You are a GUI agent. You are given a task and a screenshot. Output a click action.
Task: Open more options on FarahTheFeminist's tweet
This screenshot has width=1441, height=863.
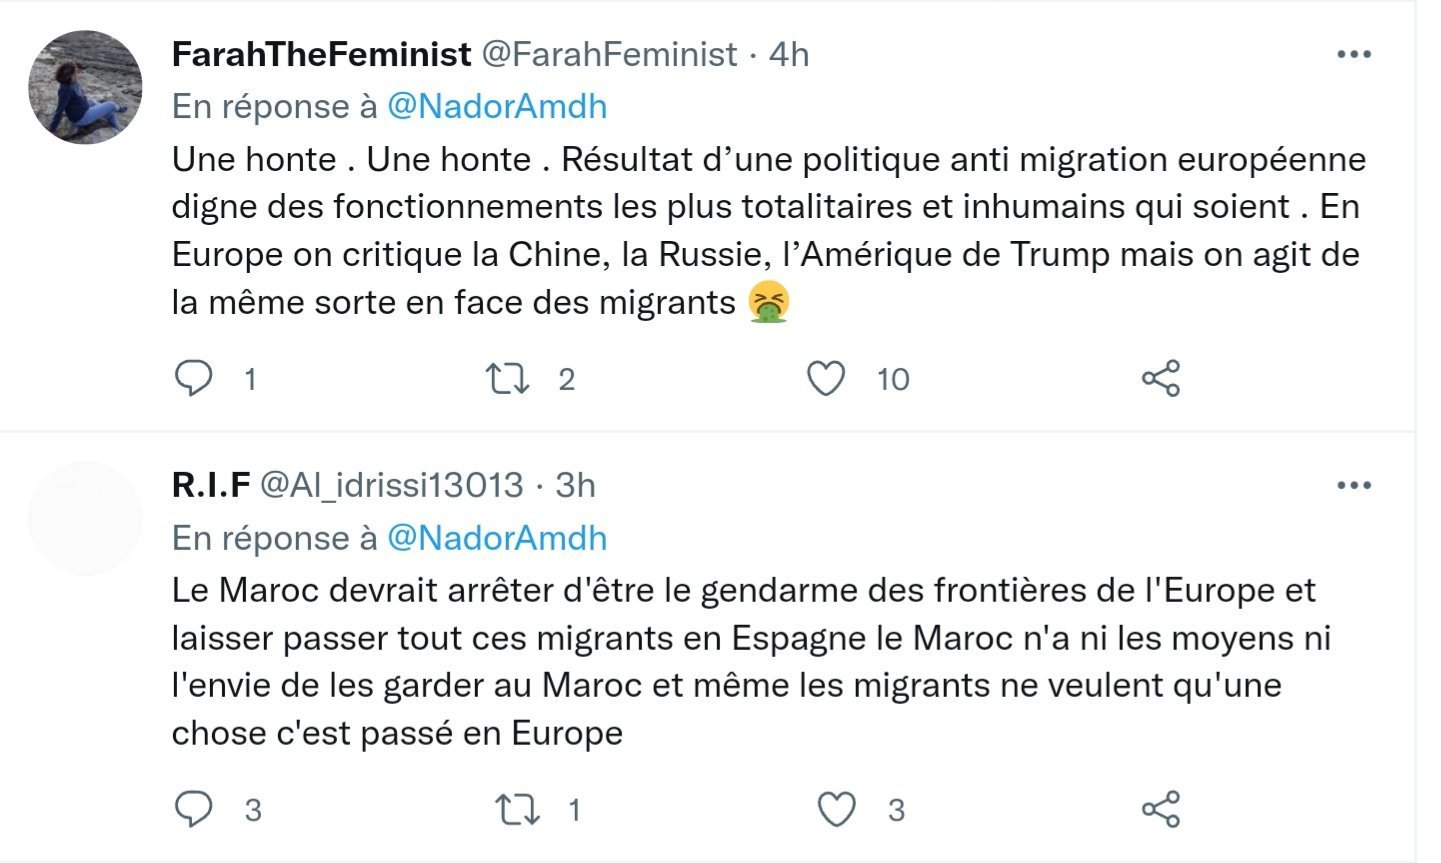(x=1354, y=54)
